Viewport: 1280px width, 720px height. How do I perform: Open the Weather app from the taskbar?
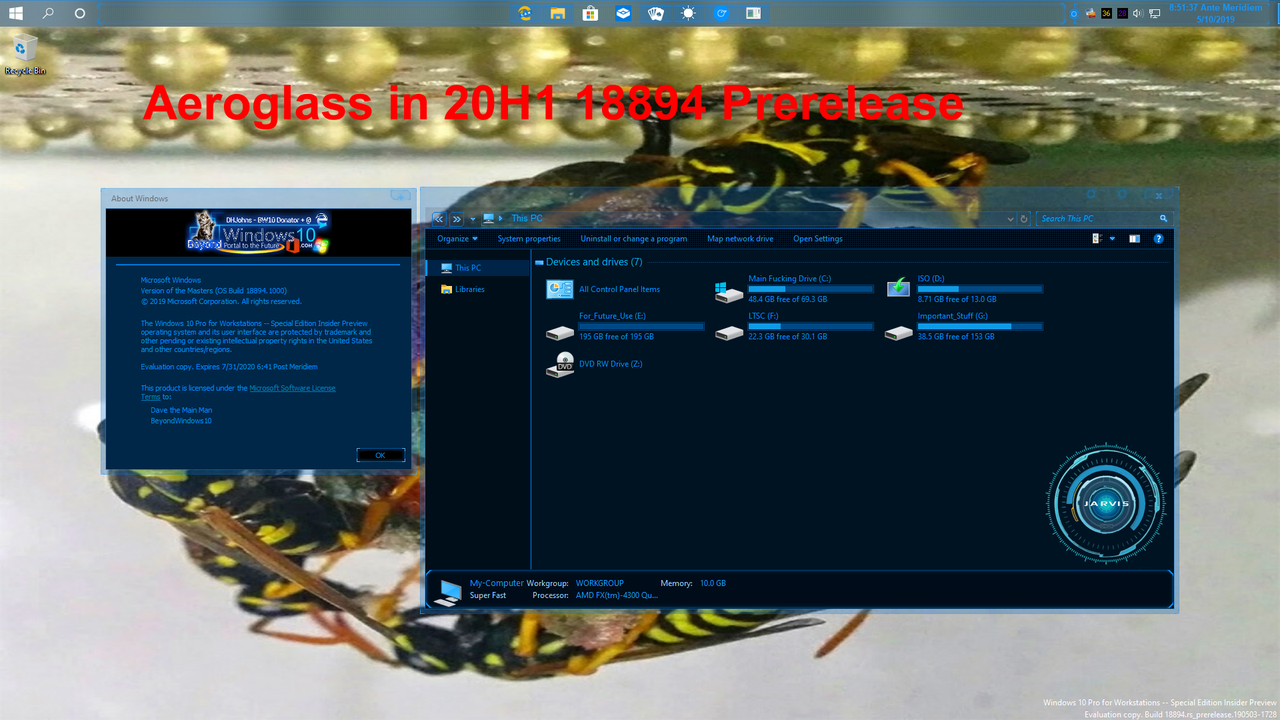(x=687, y=13)
